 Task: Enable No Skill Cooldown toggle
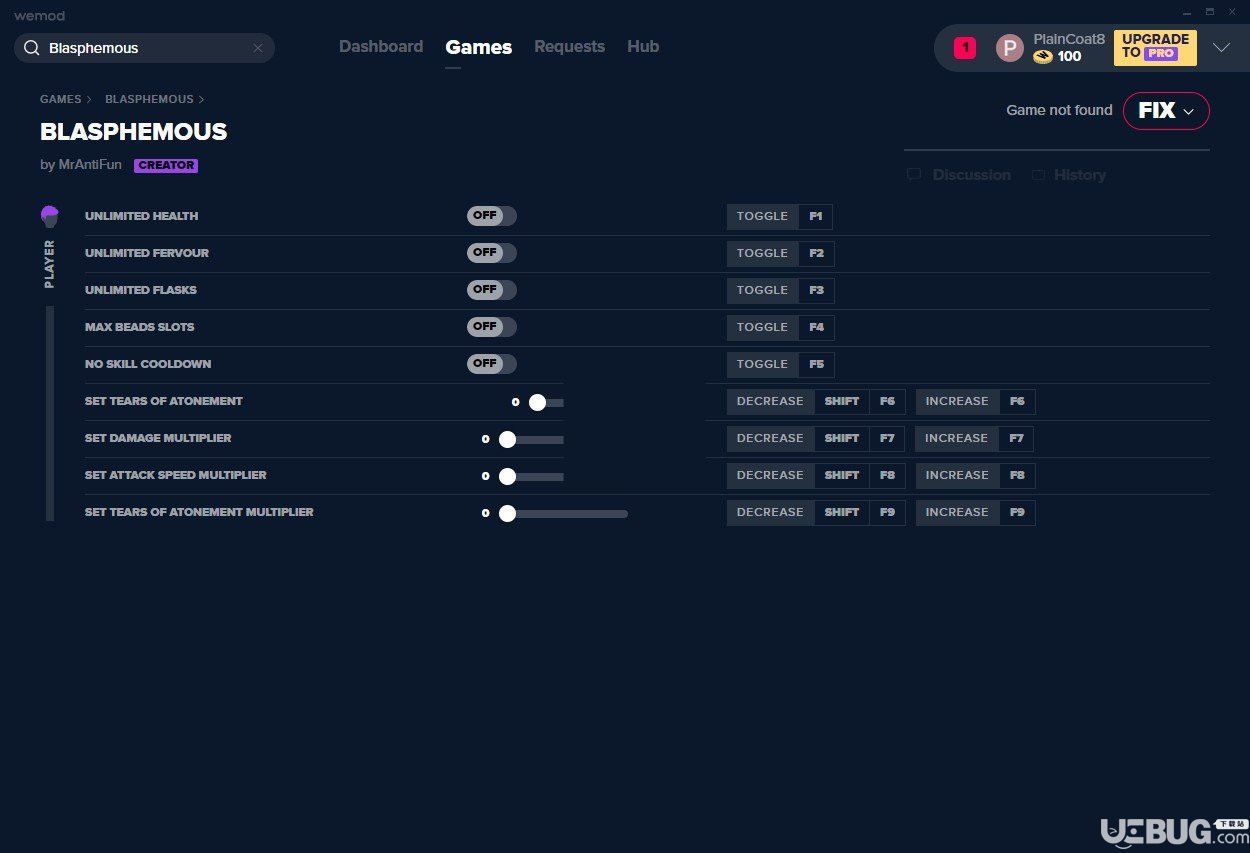[x=492, y=364]
